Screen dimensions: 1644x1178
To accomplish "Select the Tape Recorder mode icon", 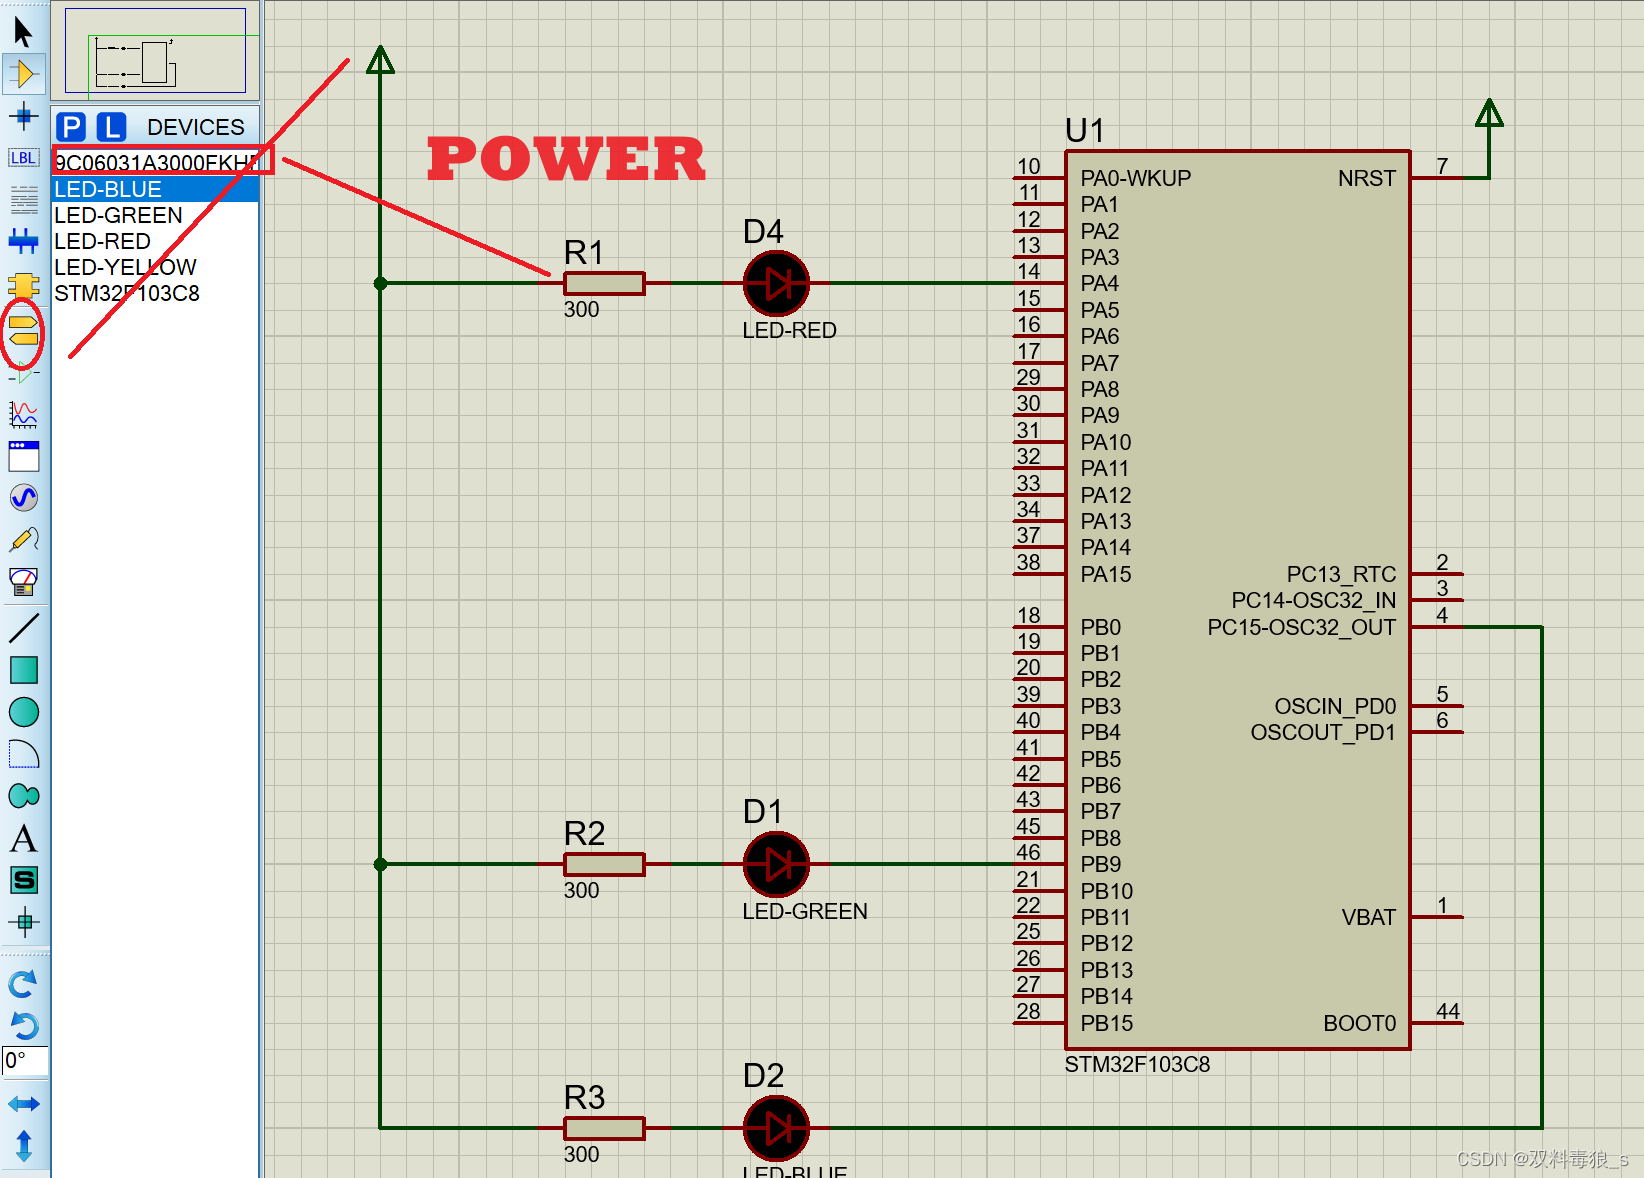I will (x=23, y=456).
